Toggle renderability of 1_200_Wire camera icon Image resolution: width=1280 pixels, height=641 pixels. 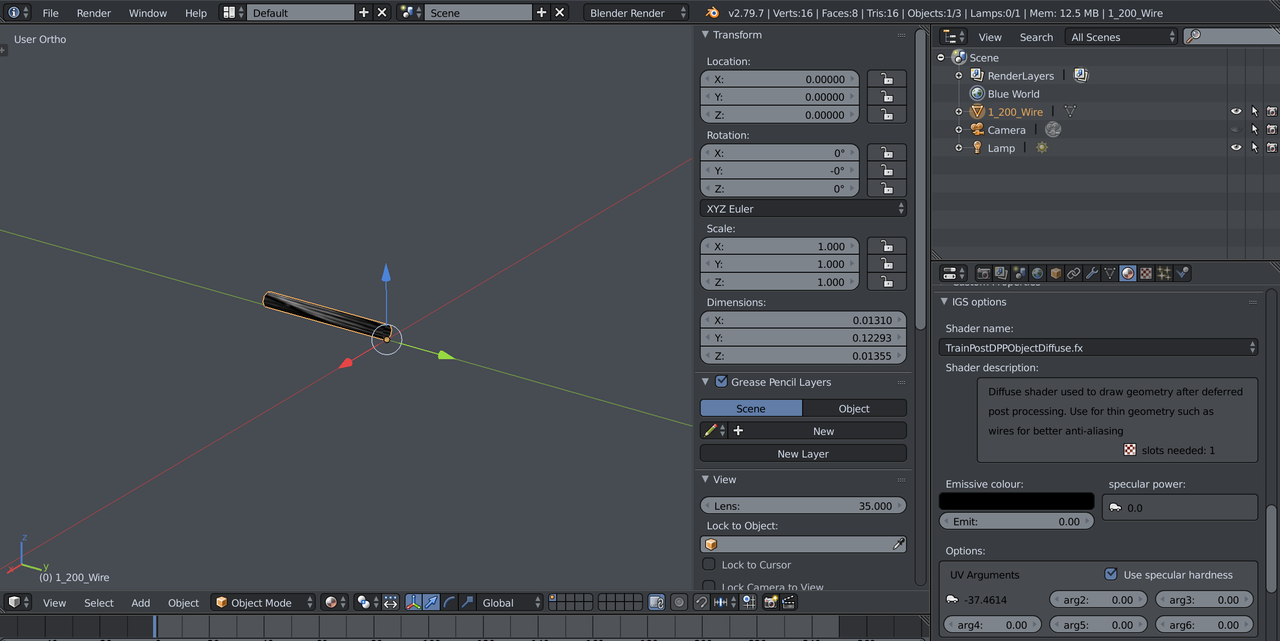pyautogui.click(x=1272, y=112)
